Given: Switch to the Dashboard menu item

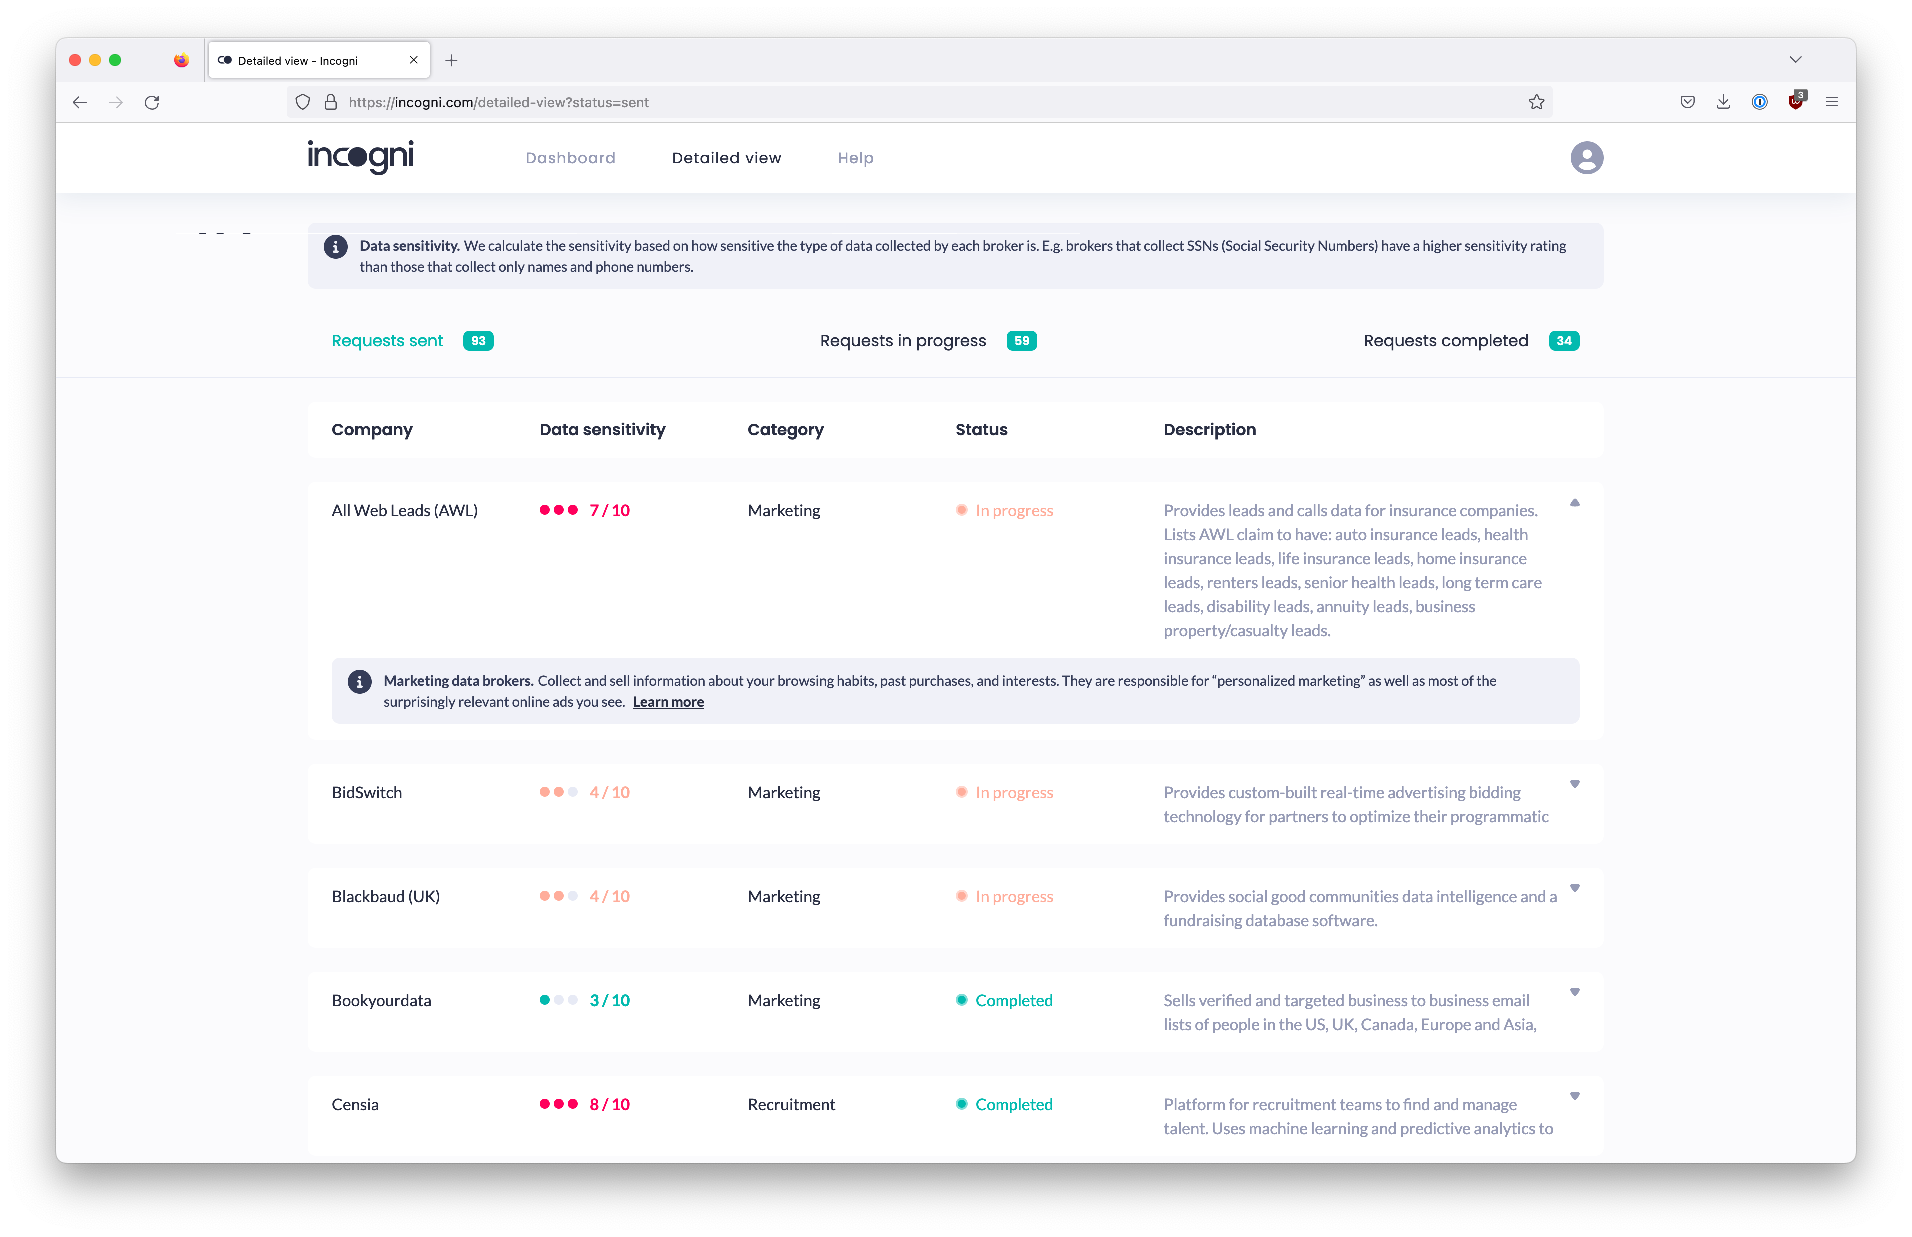Looking at the screenshot, I should pos(570,157).
